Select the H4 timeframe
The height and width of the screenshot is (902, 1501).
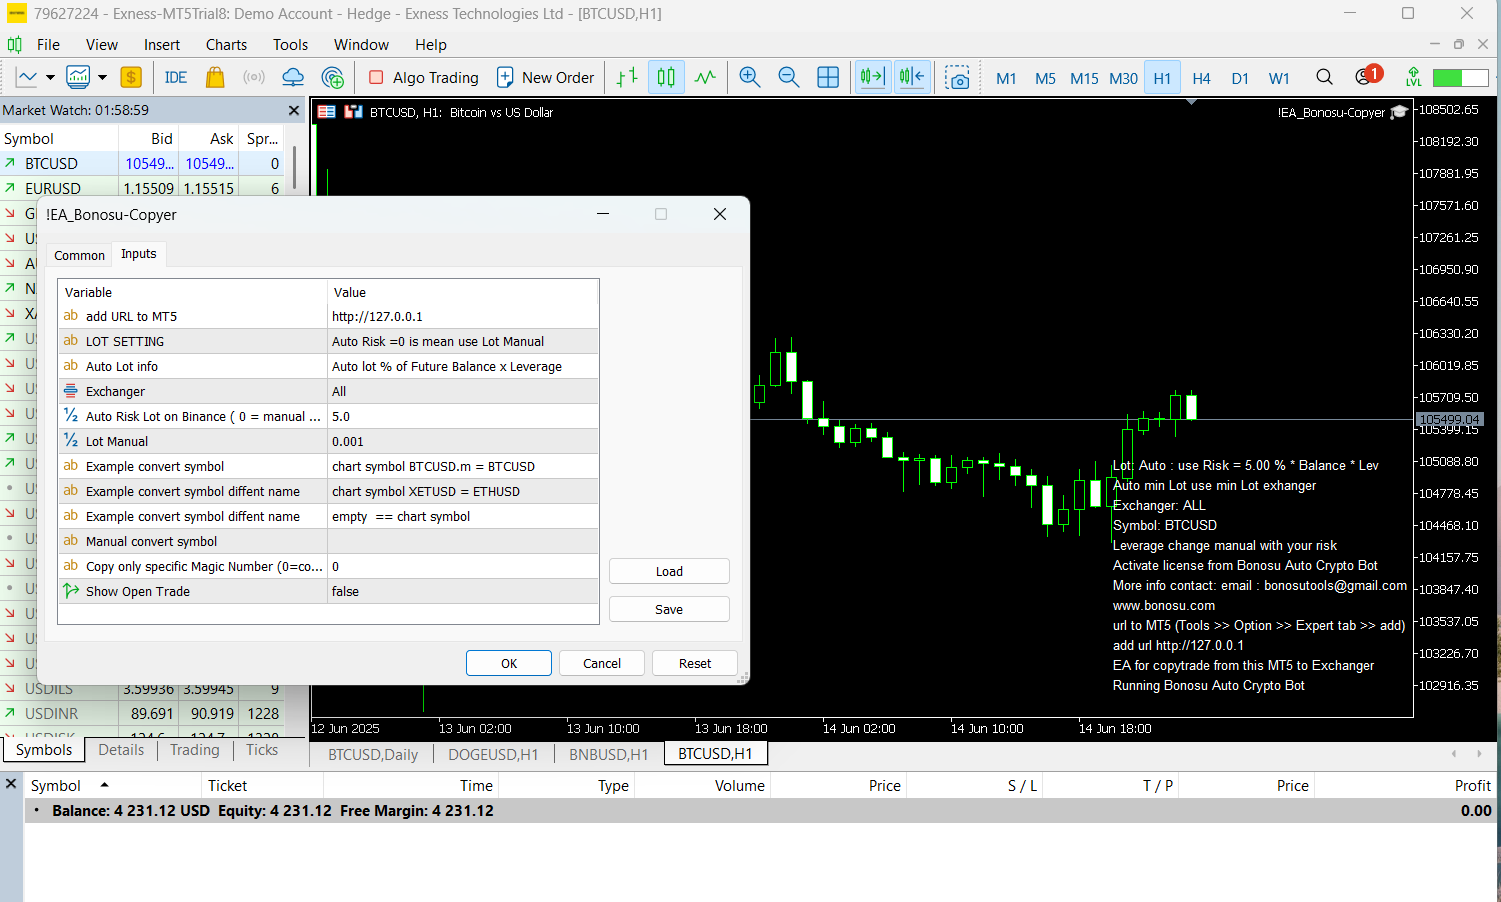pos(1201,78)
